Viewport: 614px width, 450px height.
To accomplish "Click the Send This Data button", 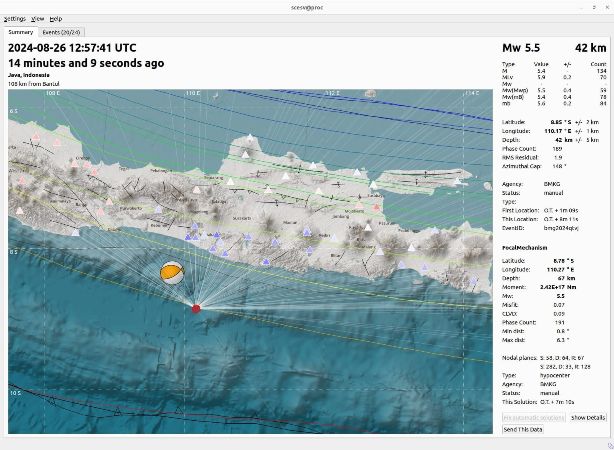I will [x=524, y=429].
